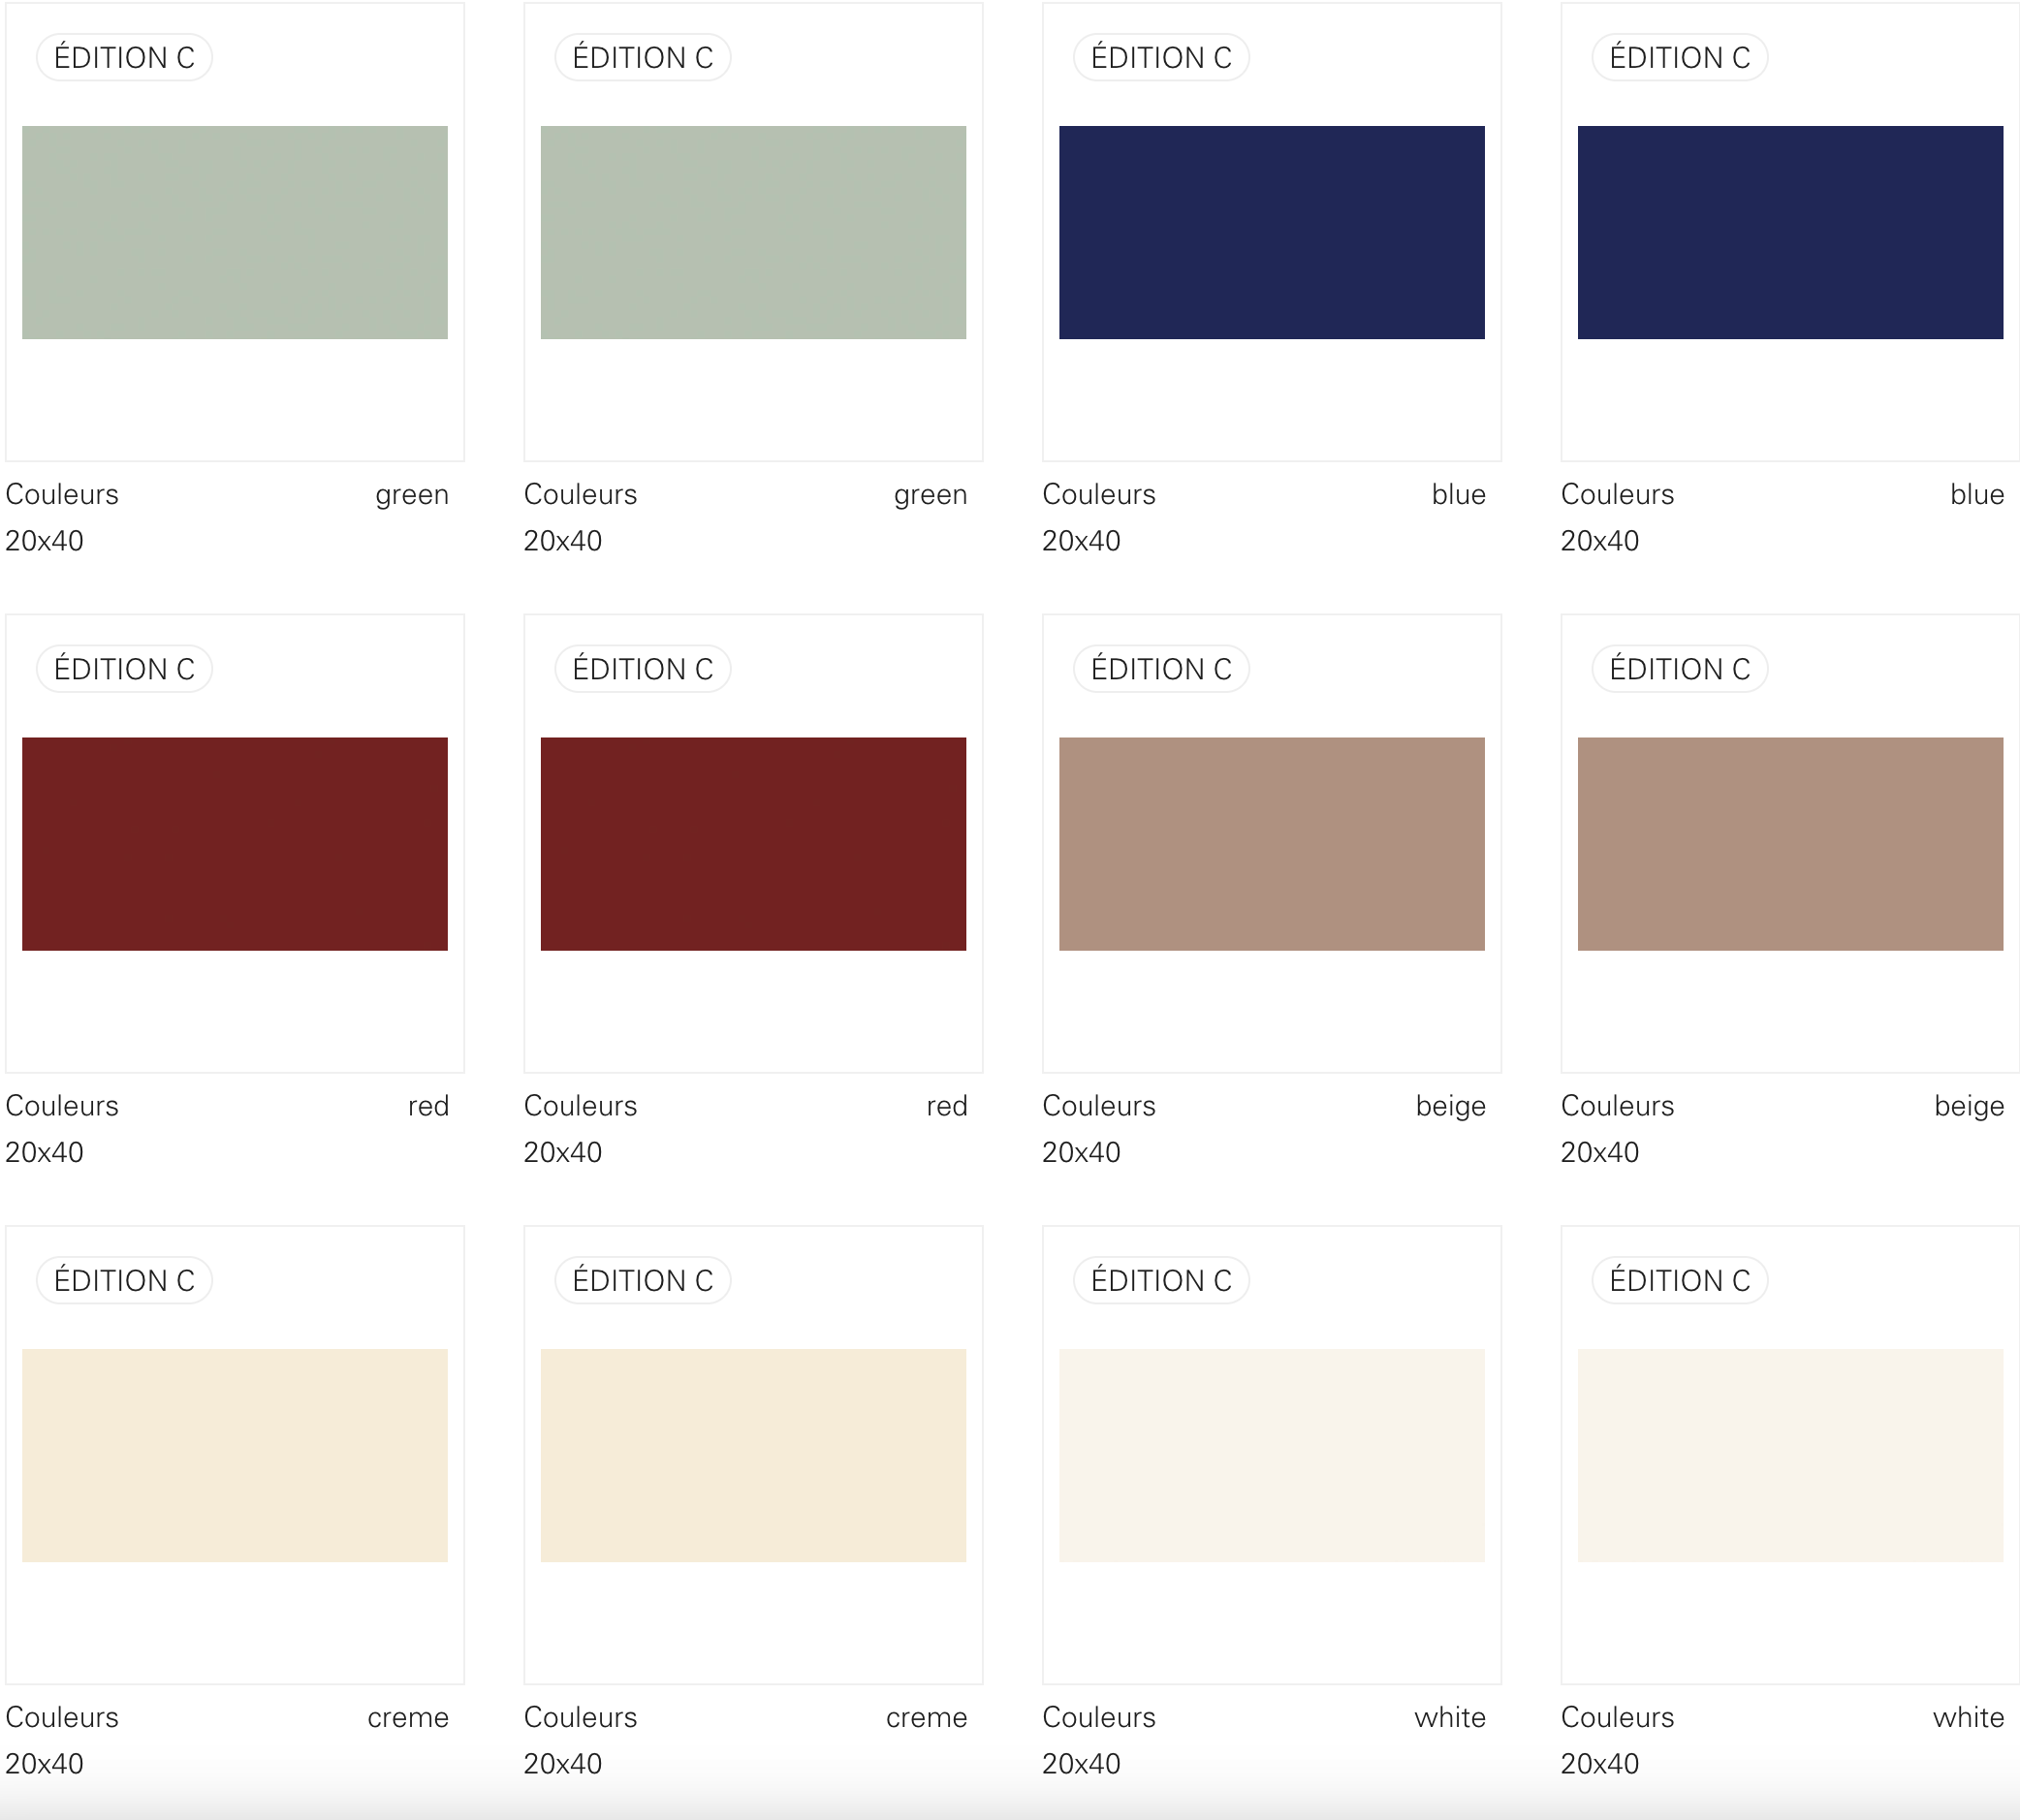
Task: Open the second dark blue tile image
Action: point(1790,232)
